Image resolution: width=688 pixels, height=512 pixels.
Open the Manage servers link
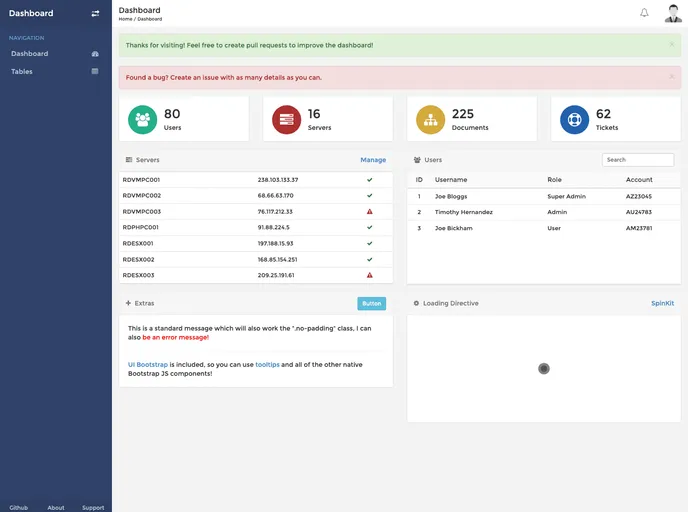pos(373,160)
